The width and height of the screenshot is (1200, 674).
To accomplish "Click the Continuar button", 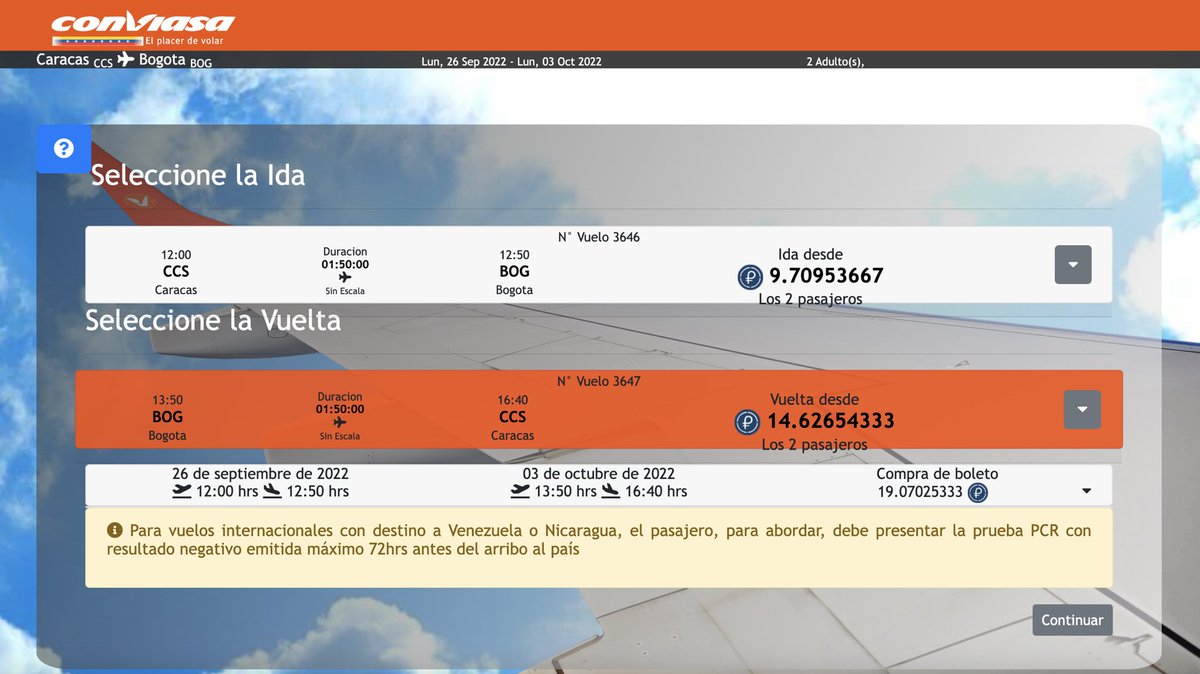I will click(1071, 619).
